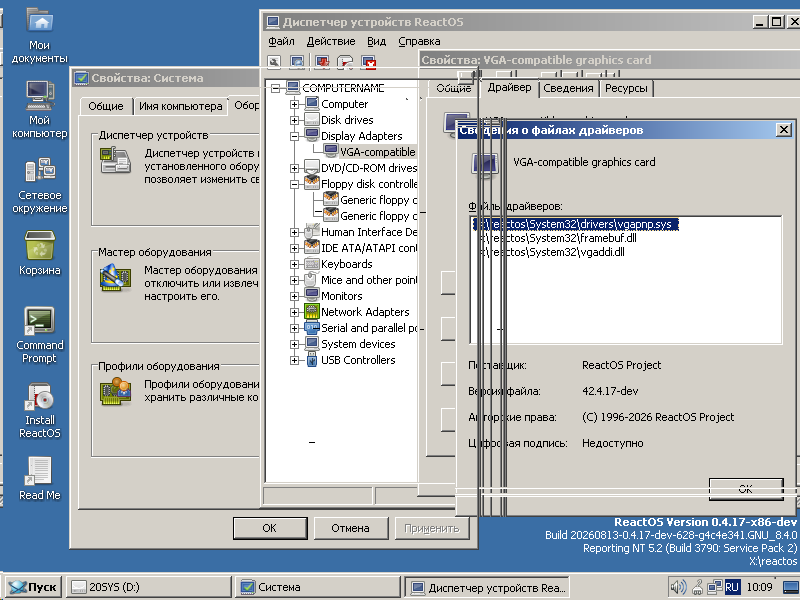Click the 42.4.17-dev file version value
Screen dimensions: 800x600
pos(610,391)
